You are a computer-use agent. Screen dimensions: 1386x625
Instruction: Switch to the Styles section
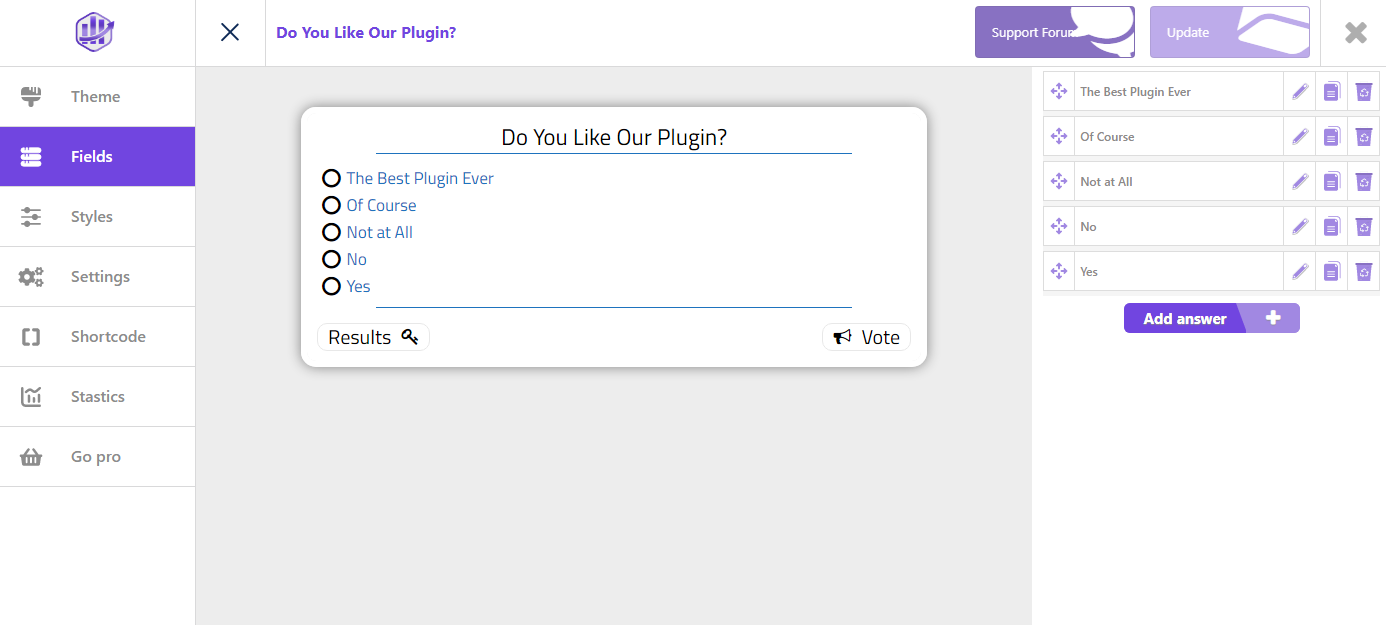pyautogui.click(x=97, y=217)
